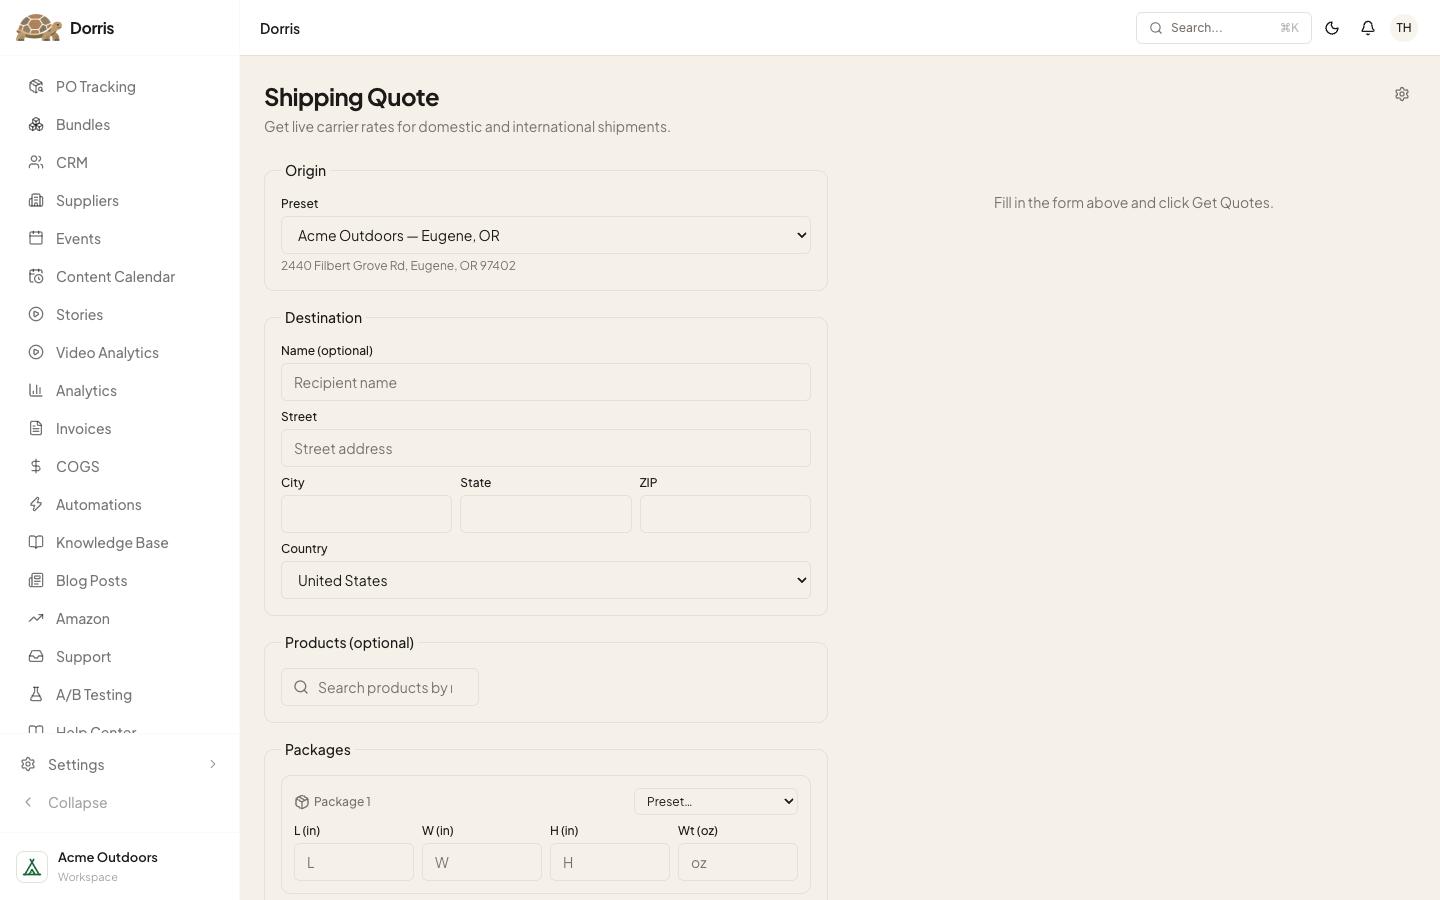Toggle dark mode with moon icon
The height and width of the screenshot is (900, 1440).
1332,28
